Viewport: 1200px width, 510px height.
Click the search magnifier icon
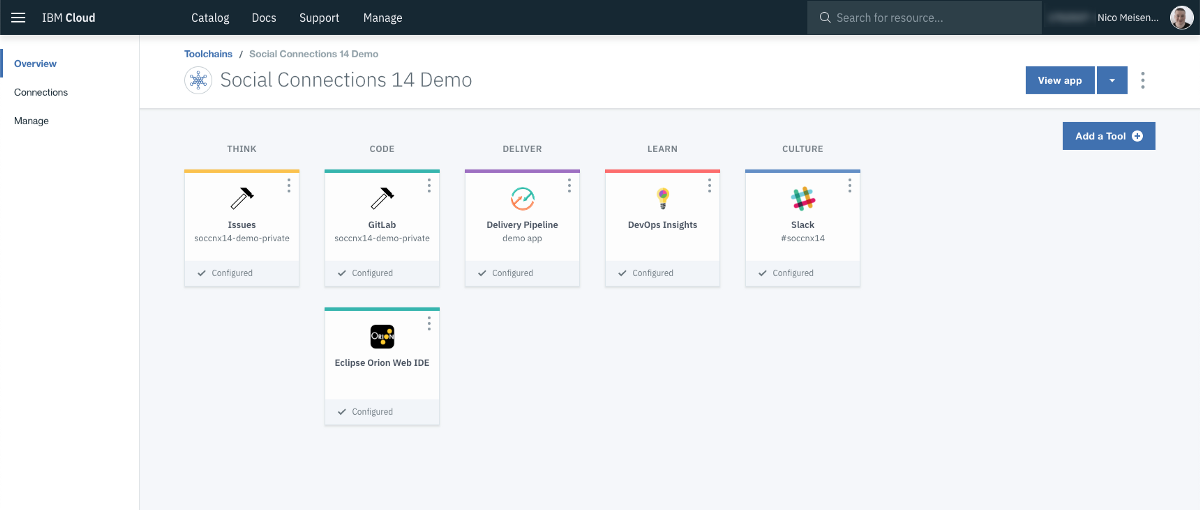(825, 17)
